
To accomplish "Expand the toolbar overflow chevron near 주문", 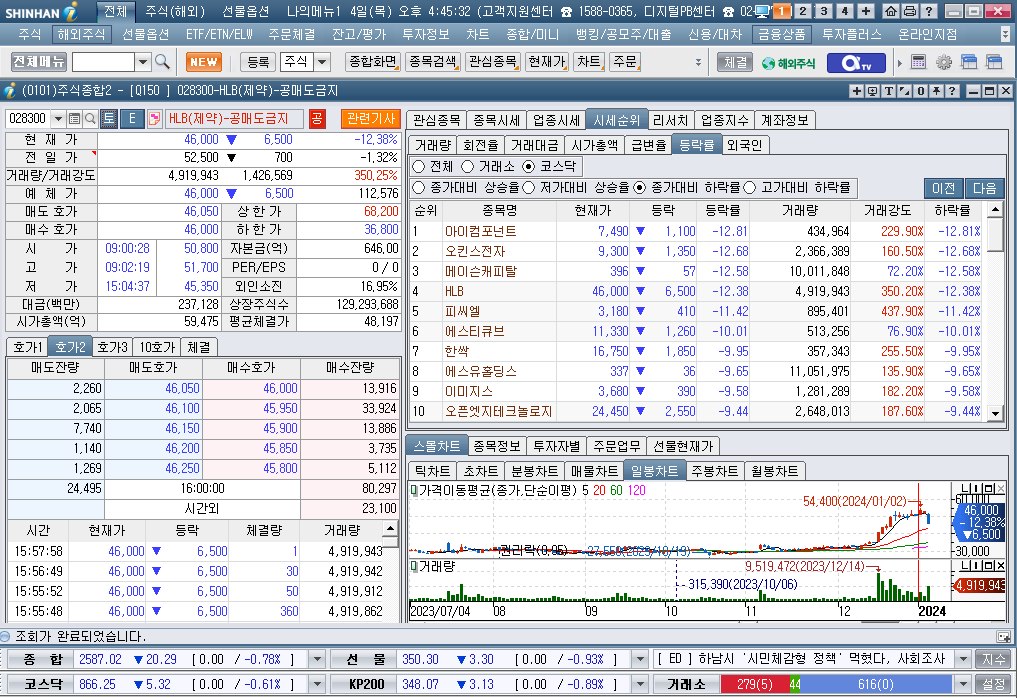I will (698, 62).
